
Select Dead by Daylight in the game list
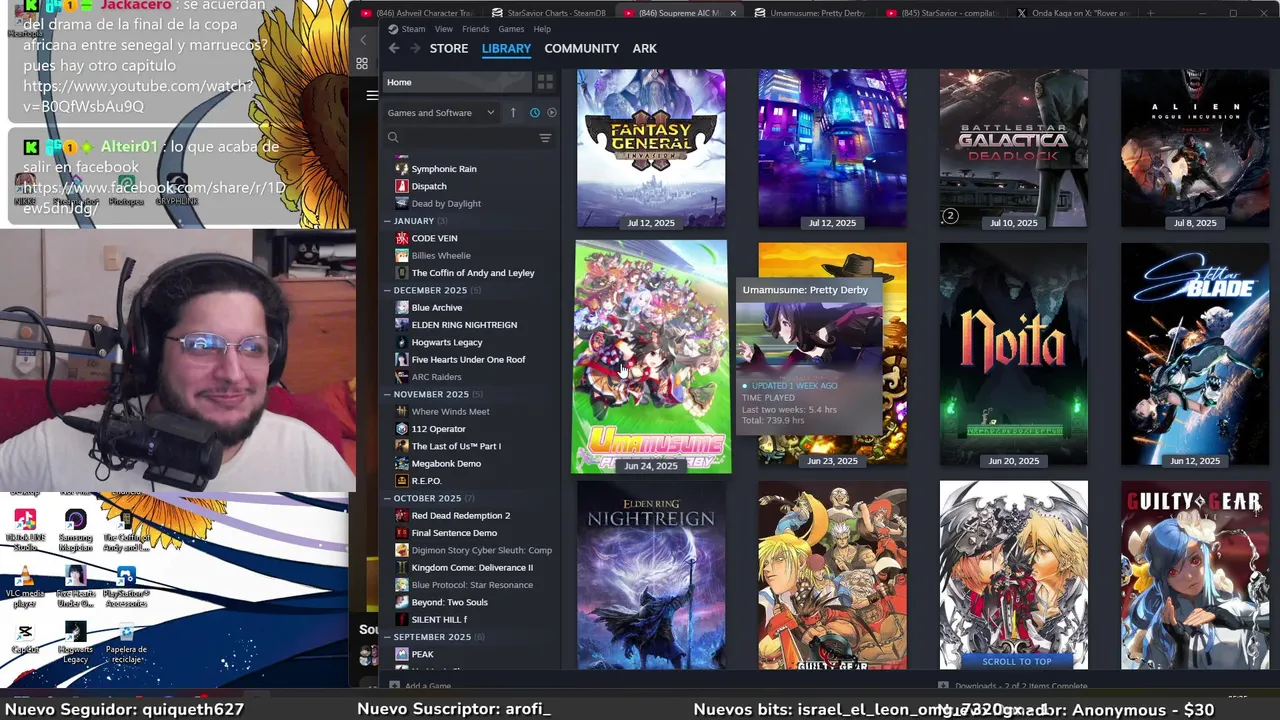[445, 203]
